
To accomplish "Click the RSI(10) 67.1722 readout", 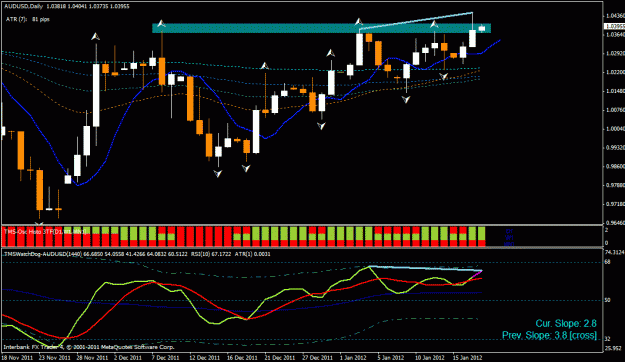I will click(x=211, y=254).
